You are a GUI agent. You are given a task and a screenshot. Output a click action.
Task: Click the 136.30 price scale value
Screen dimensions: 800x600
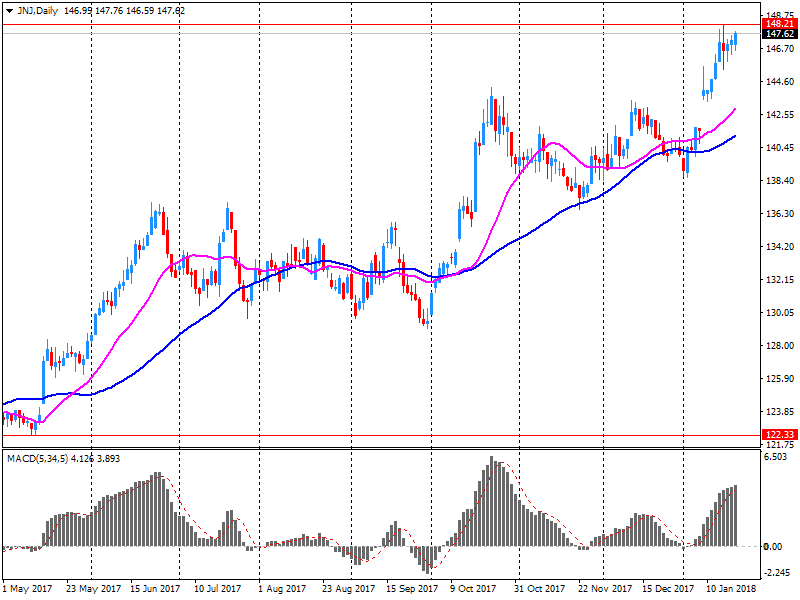pos(778,214)
